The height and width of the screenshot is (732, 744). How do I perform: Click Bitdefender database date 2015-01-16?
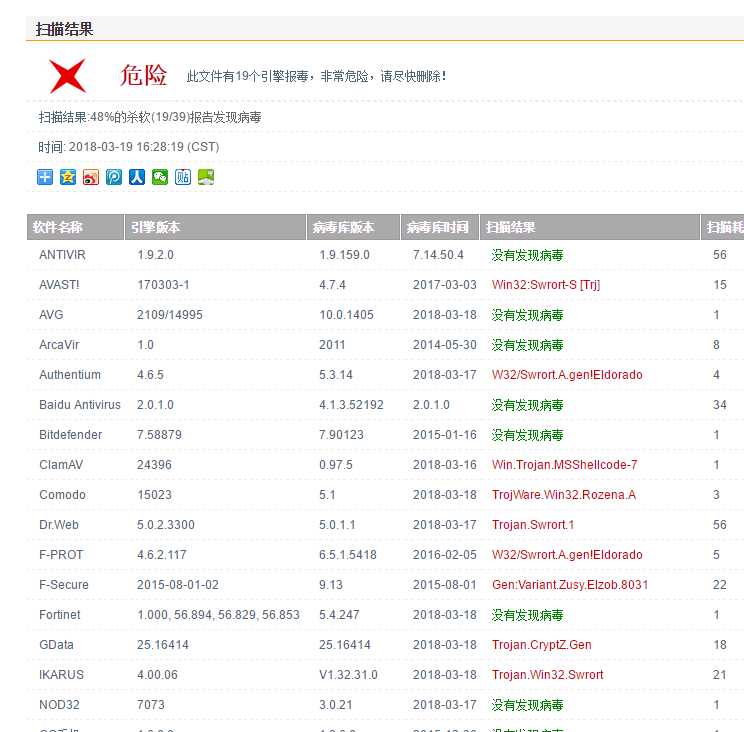coord(445,435)
